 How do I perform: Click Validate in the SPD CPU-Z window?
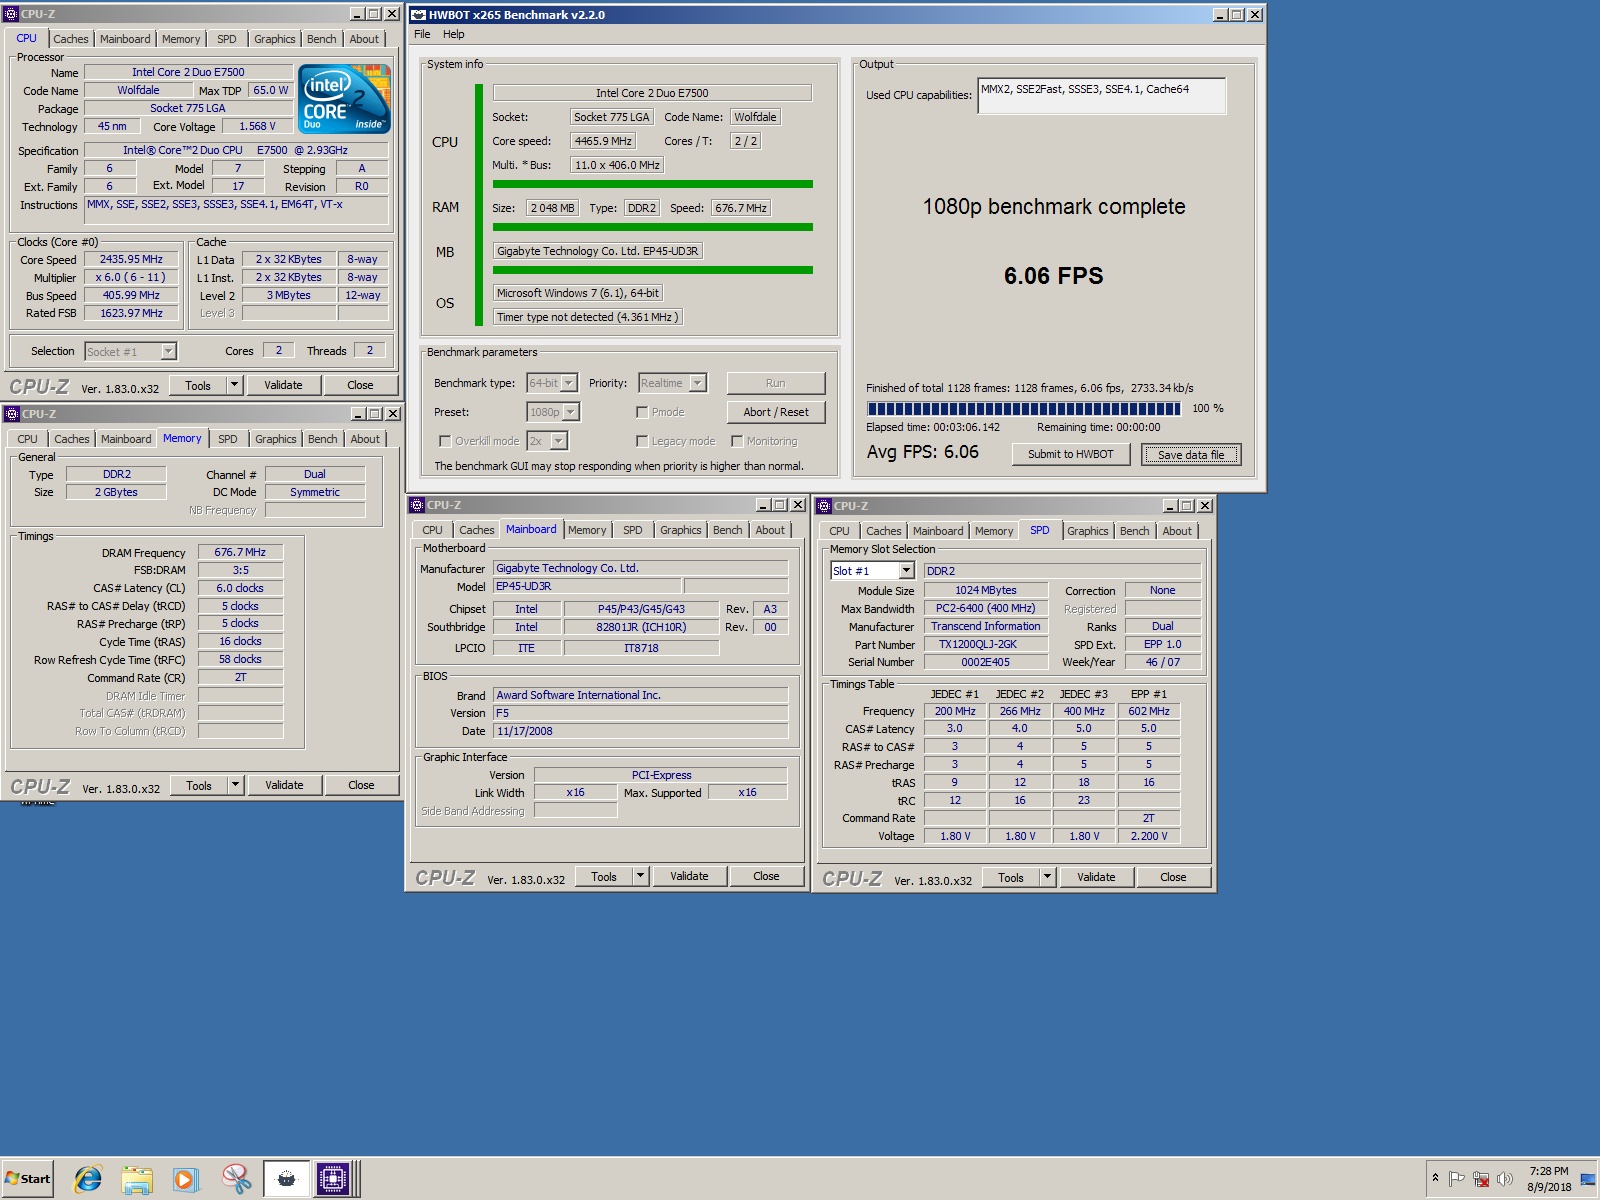[1096, 877]
